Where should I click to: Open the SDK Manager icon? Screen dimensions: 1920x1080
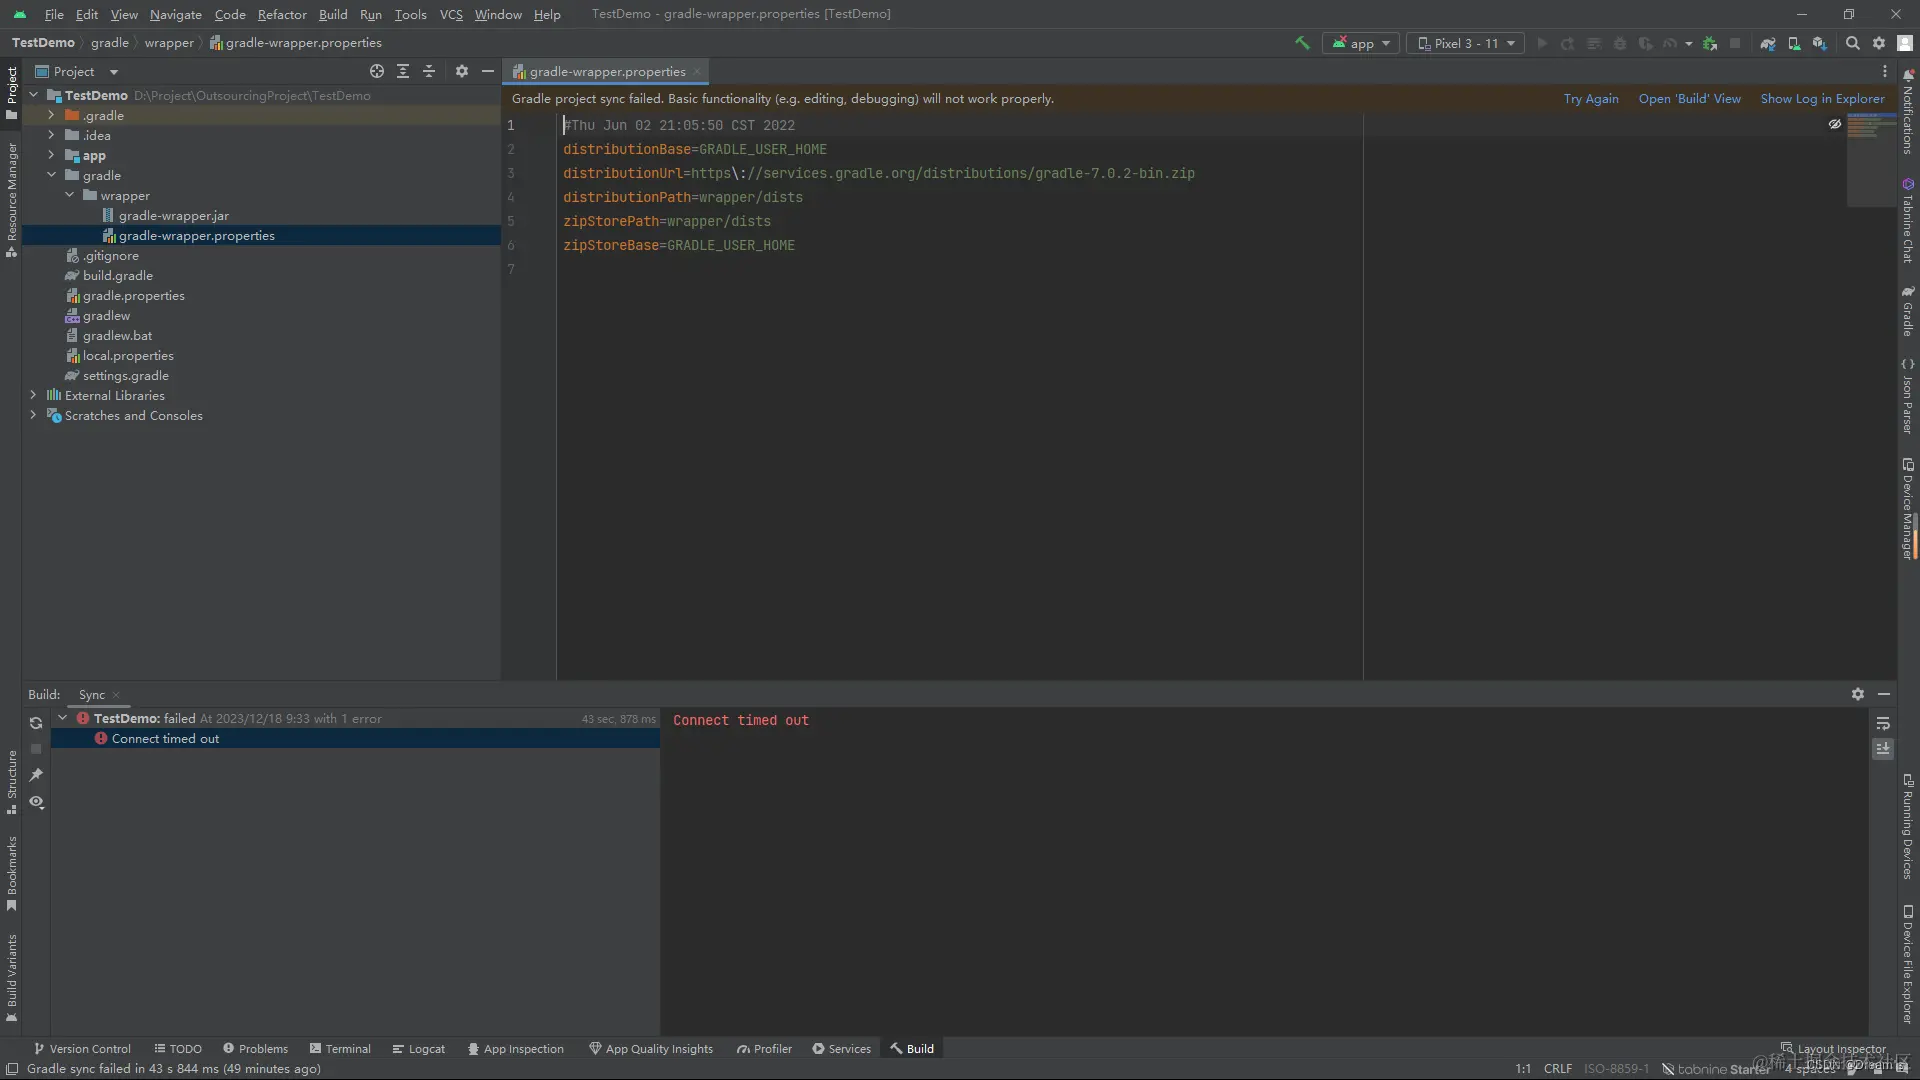1820,43
